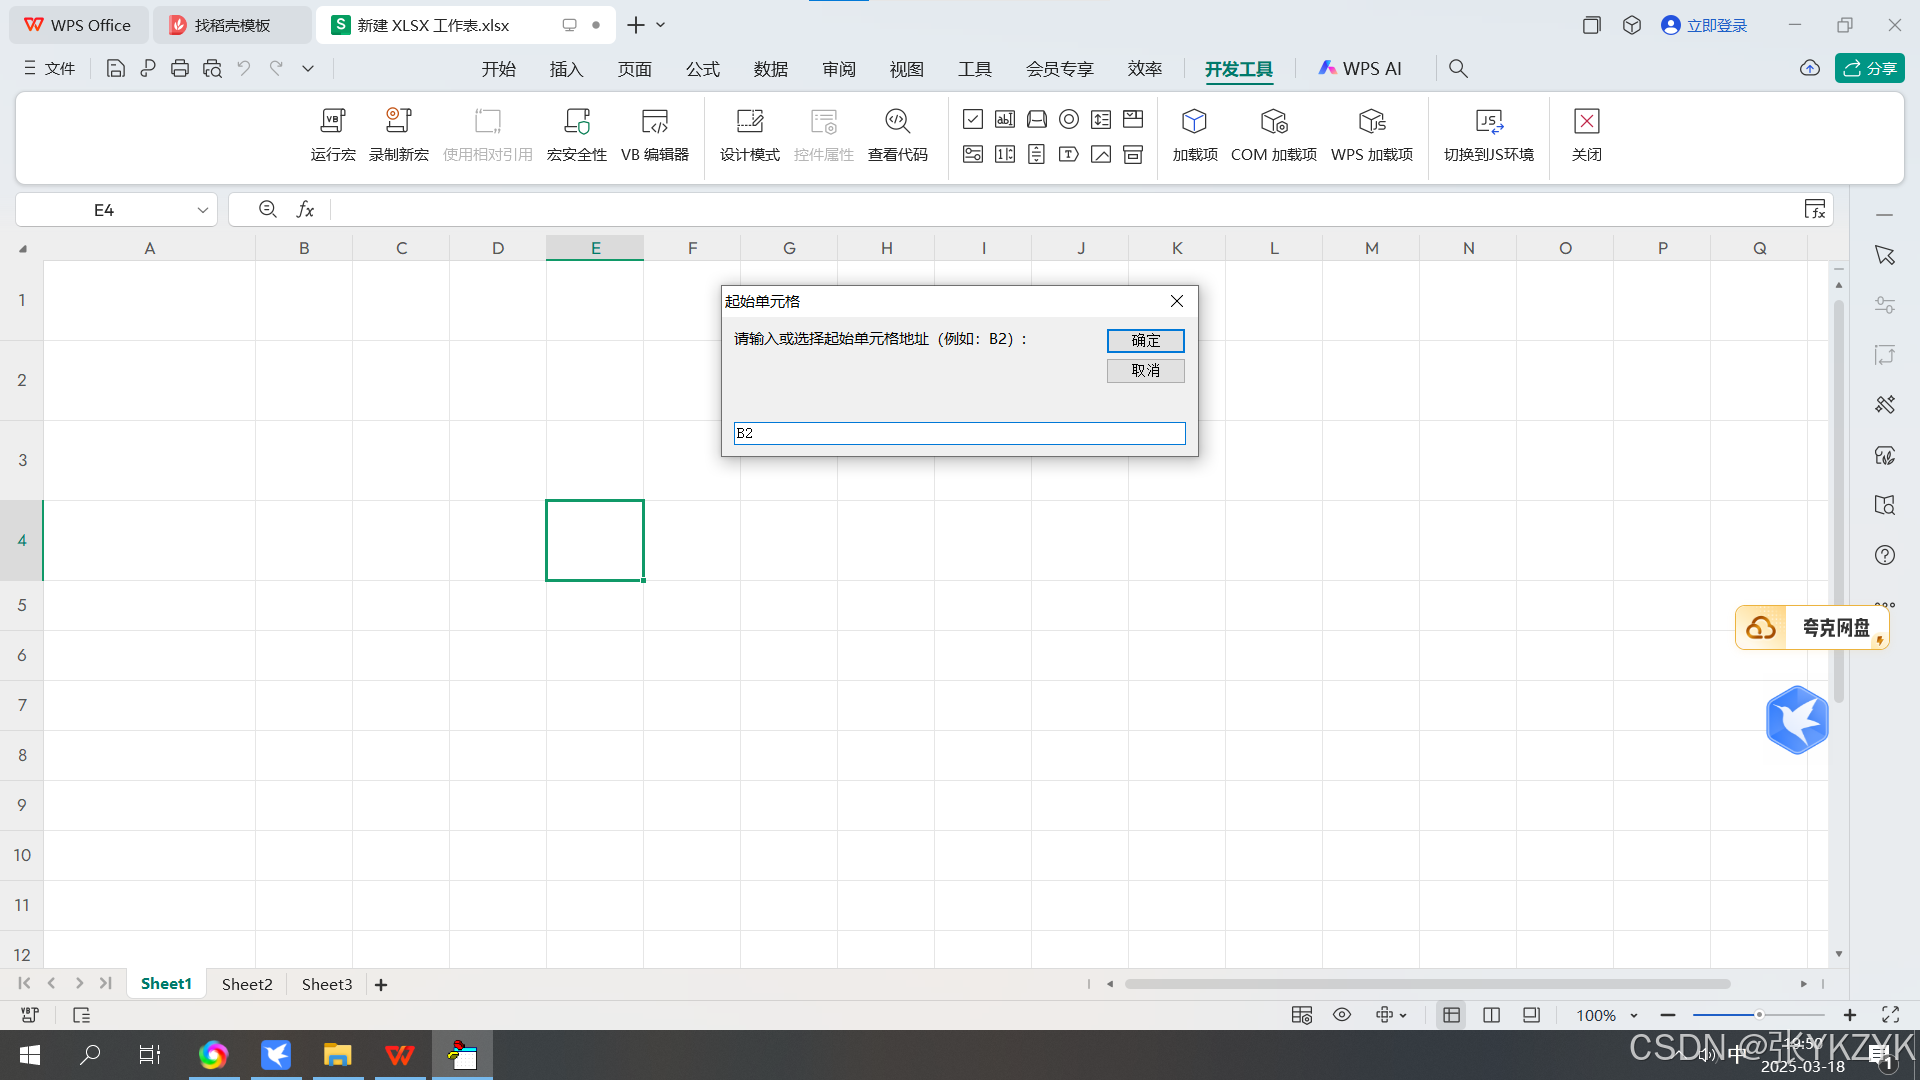Toggle Design Mode (设计模式)
This screenshot has width=1920, height=1080.
(749, 134)
